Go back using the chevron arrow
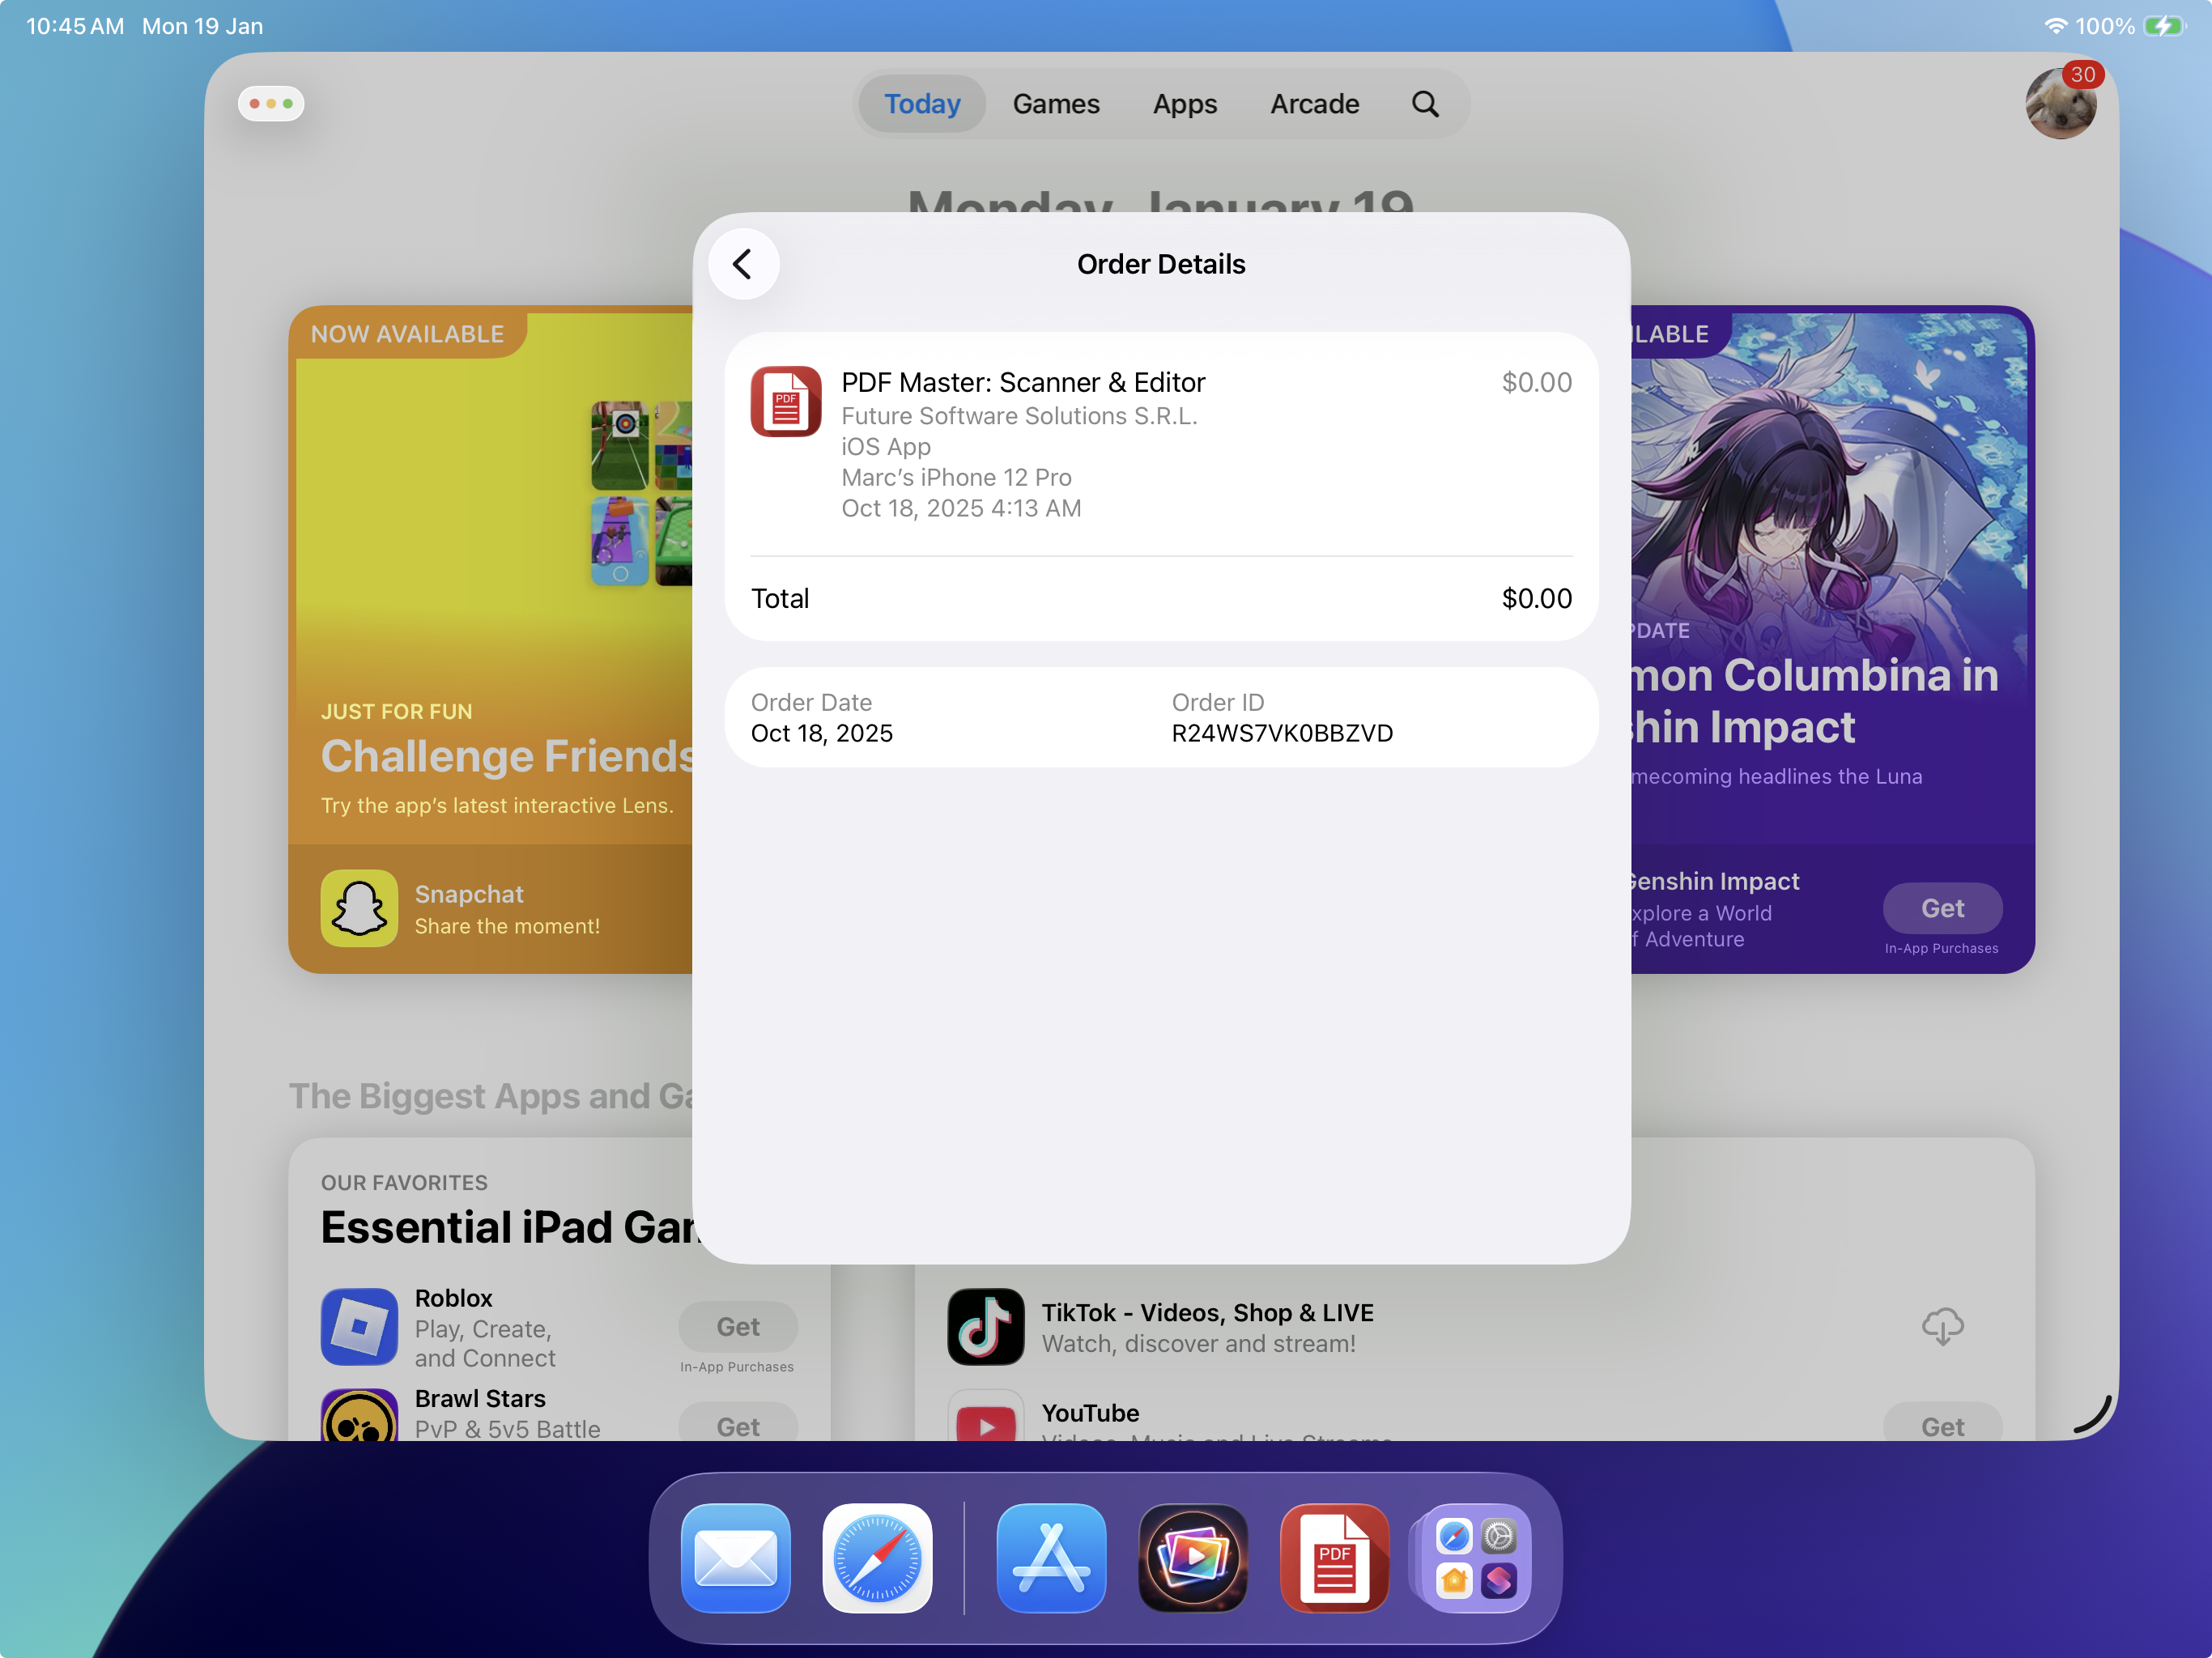Image resolution: width=2212 pixels, height=1658 pixels. click(x=743, y=264)
